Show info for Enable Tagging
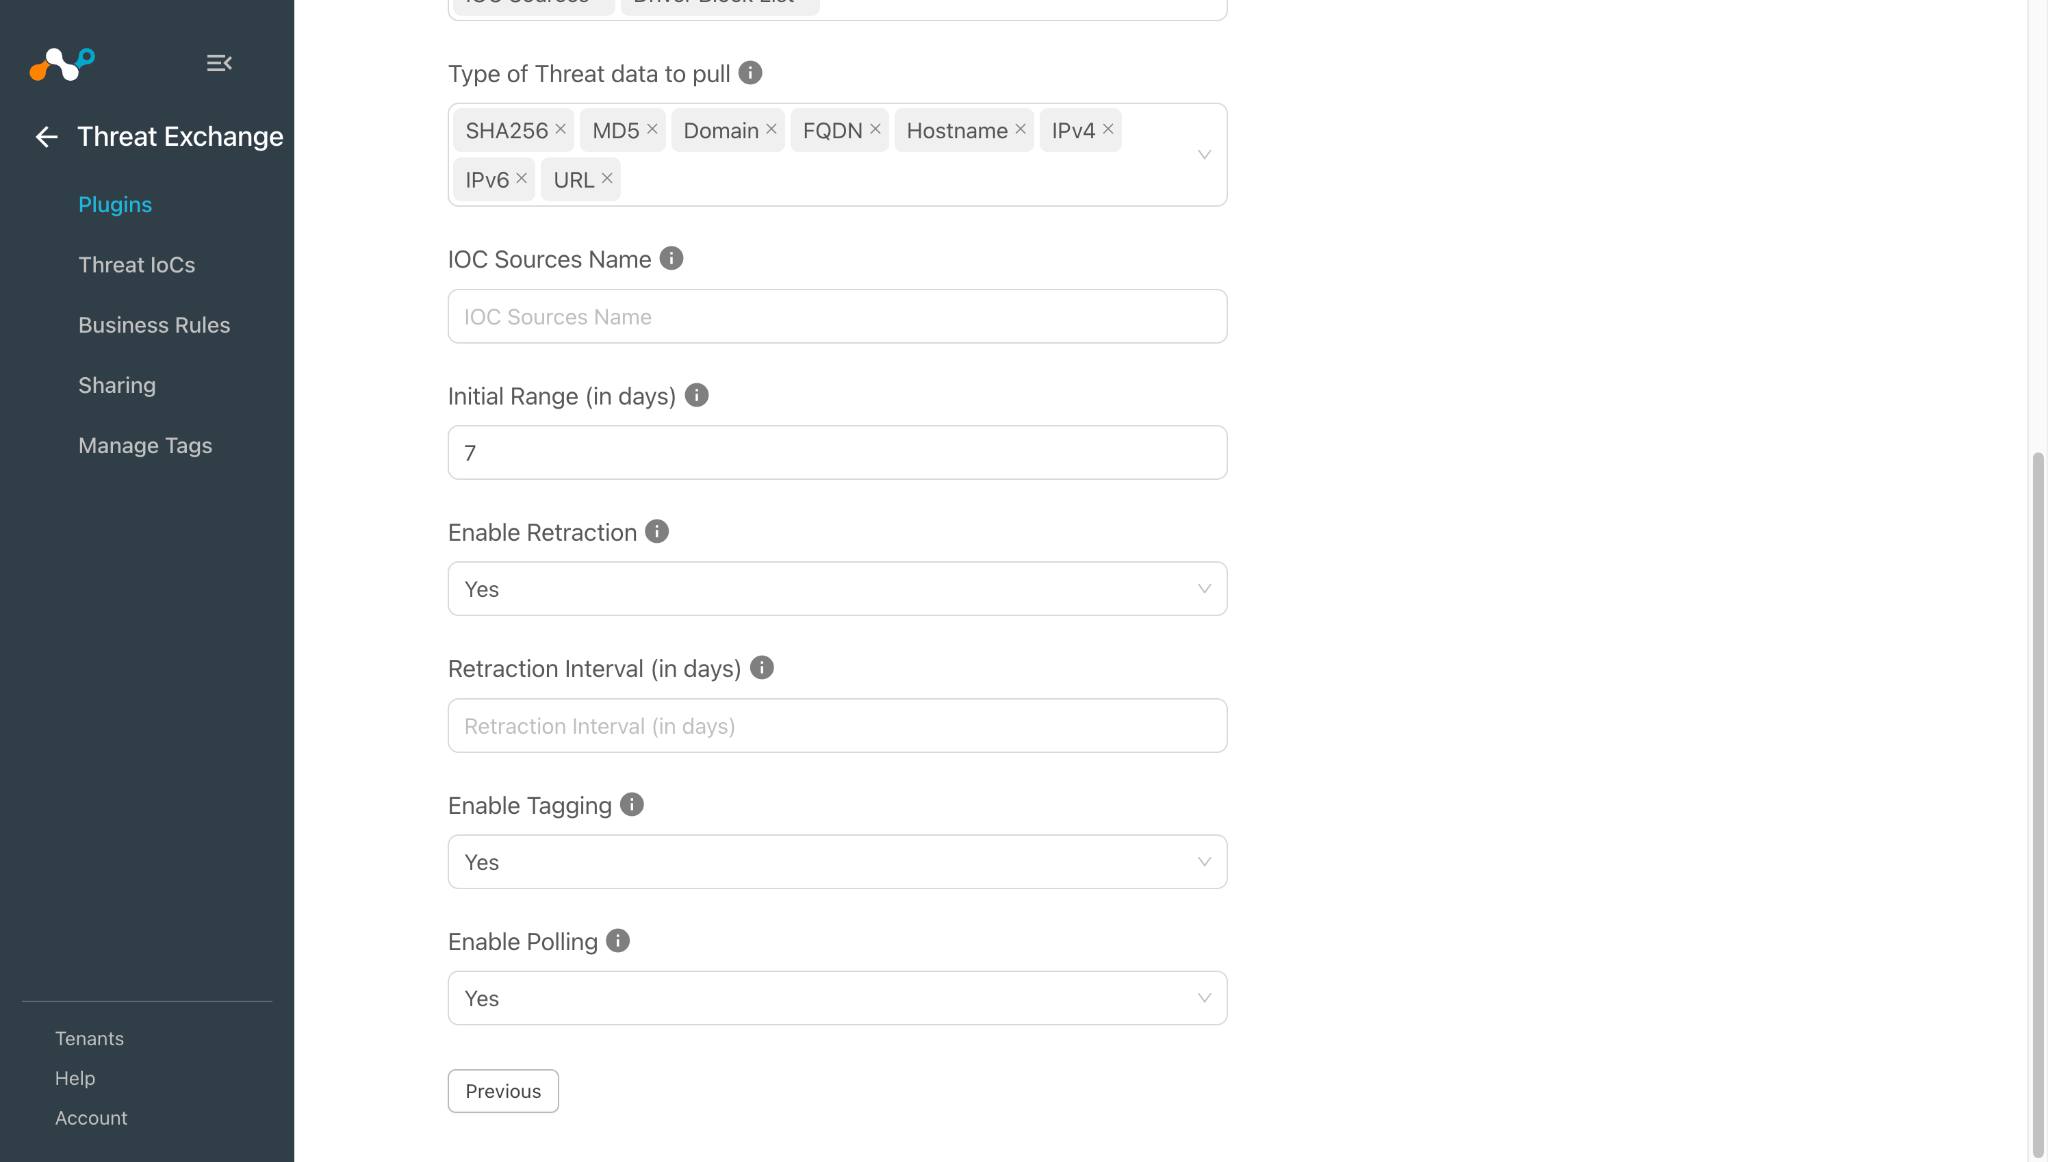This screenshot has height=1162, width=2048. coord(632,805)
